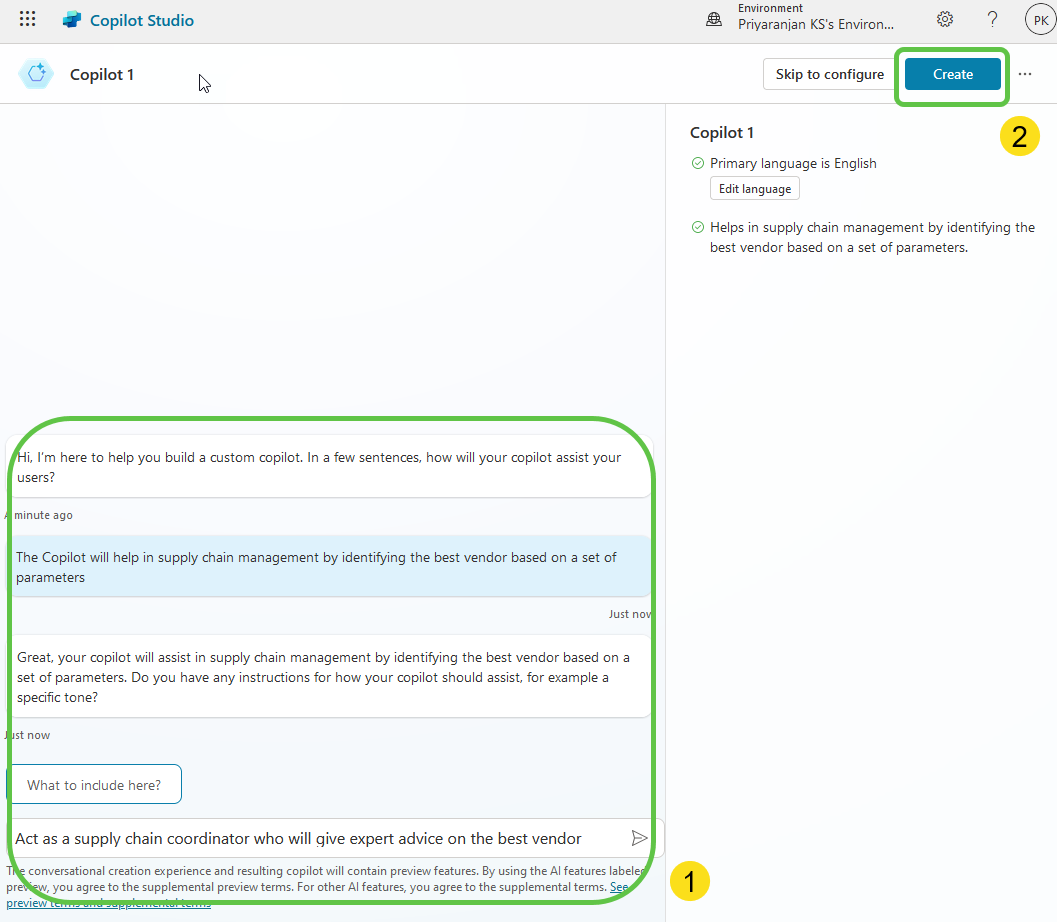Open the more options ellipsis menu
Screen dimensions: 1057x922
1025,74
